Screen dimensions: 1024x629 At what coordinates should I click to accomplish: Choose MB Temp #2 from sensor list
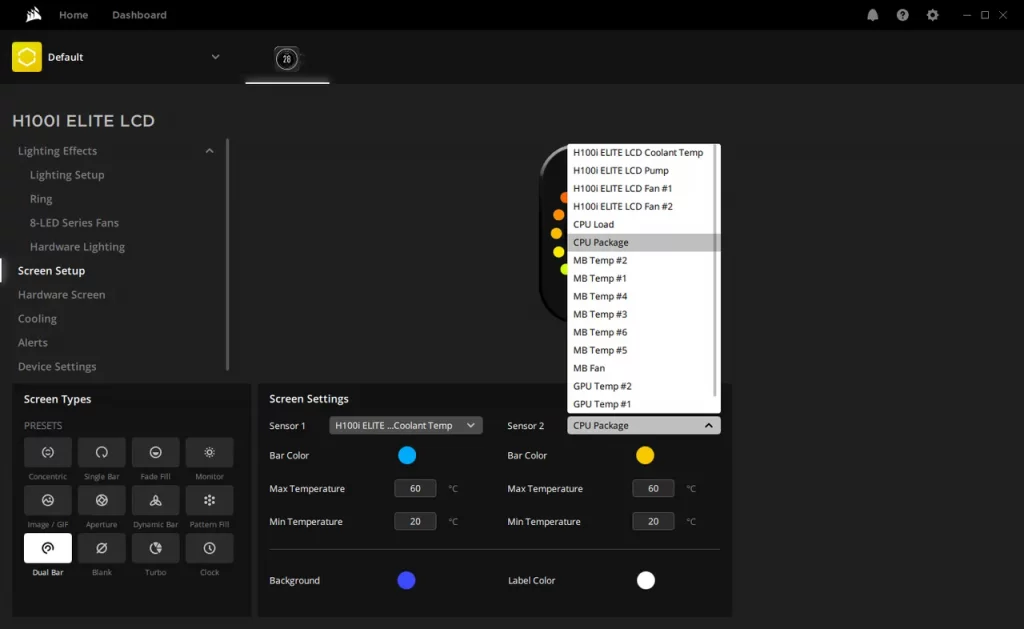pyautogui.click(x=641, y=261)
